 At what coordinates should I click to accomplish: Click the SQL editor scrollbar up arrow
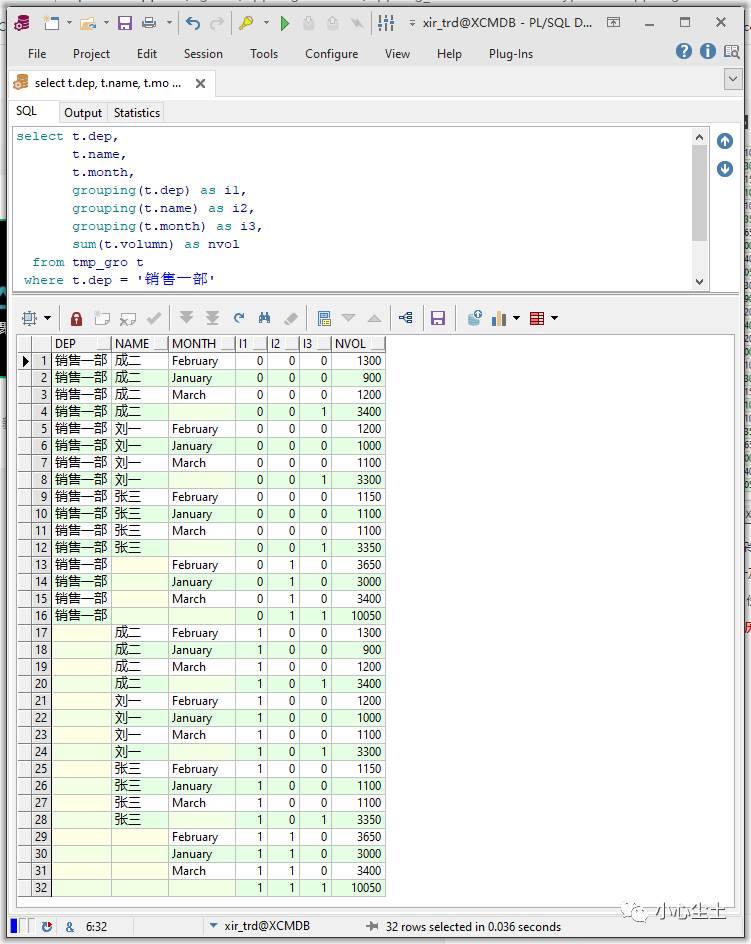pyautogui.click(x=699, y=137)
